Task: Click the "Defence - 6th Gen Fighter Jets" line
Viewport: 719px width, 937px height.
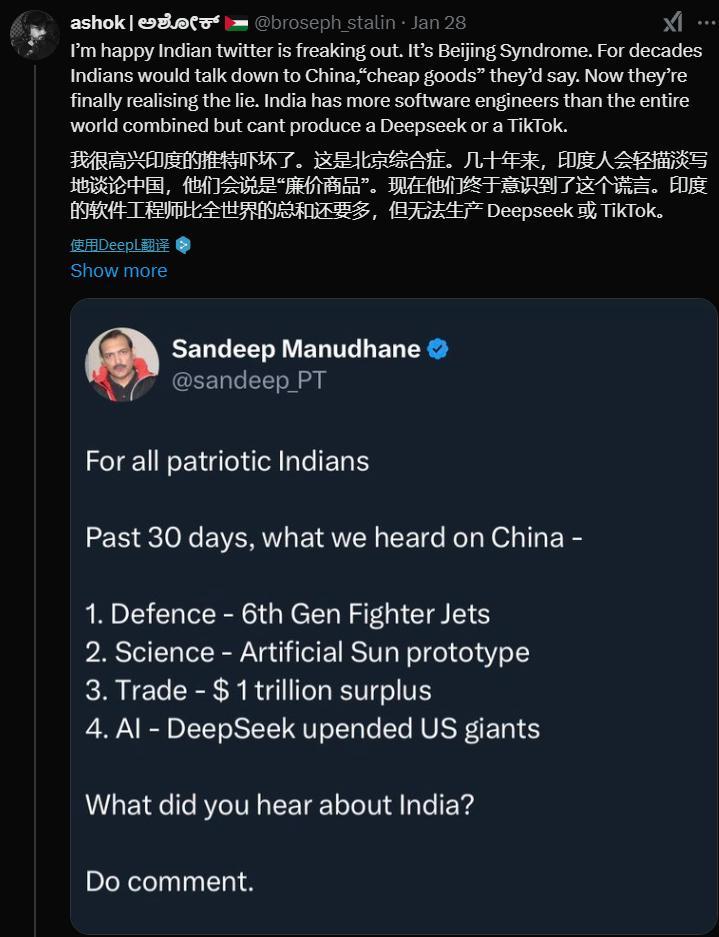Action: (288, 613)
